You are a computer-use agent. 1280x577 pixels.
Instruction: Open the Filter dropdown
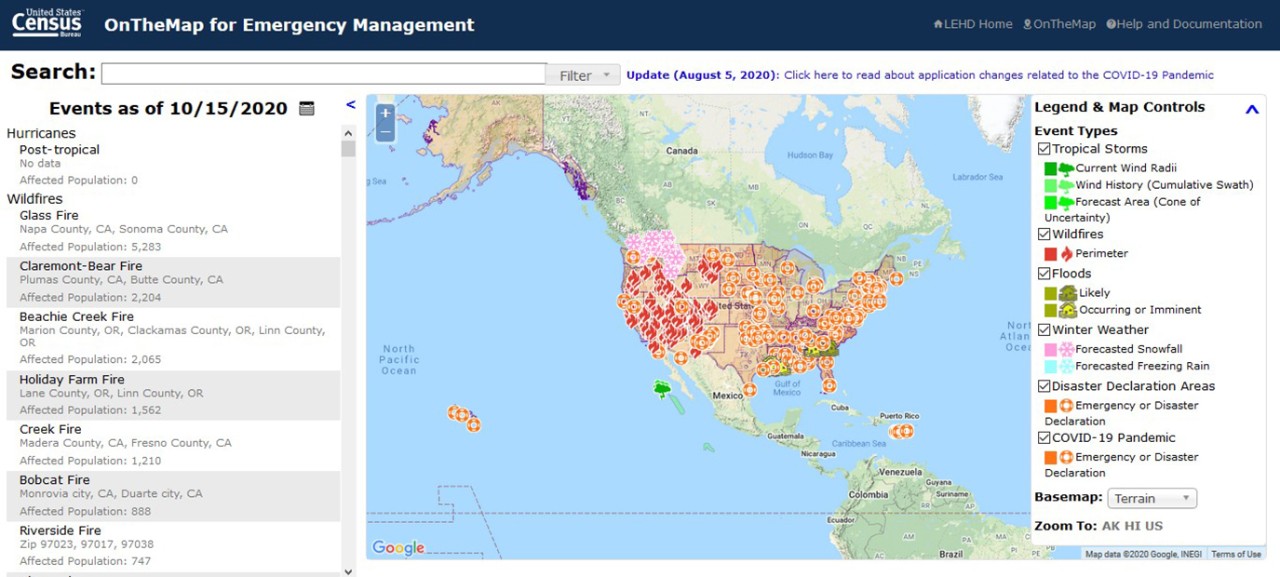tap(584, 73)
